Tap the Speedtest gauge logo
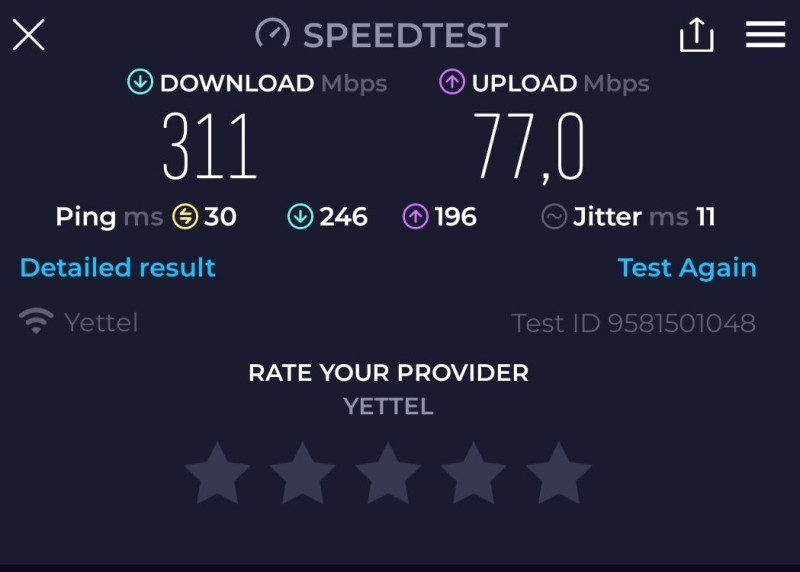 272,34
